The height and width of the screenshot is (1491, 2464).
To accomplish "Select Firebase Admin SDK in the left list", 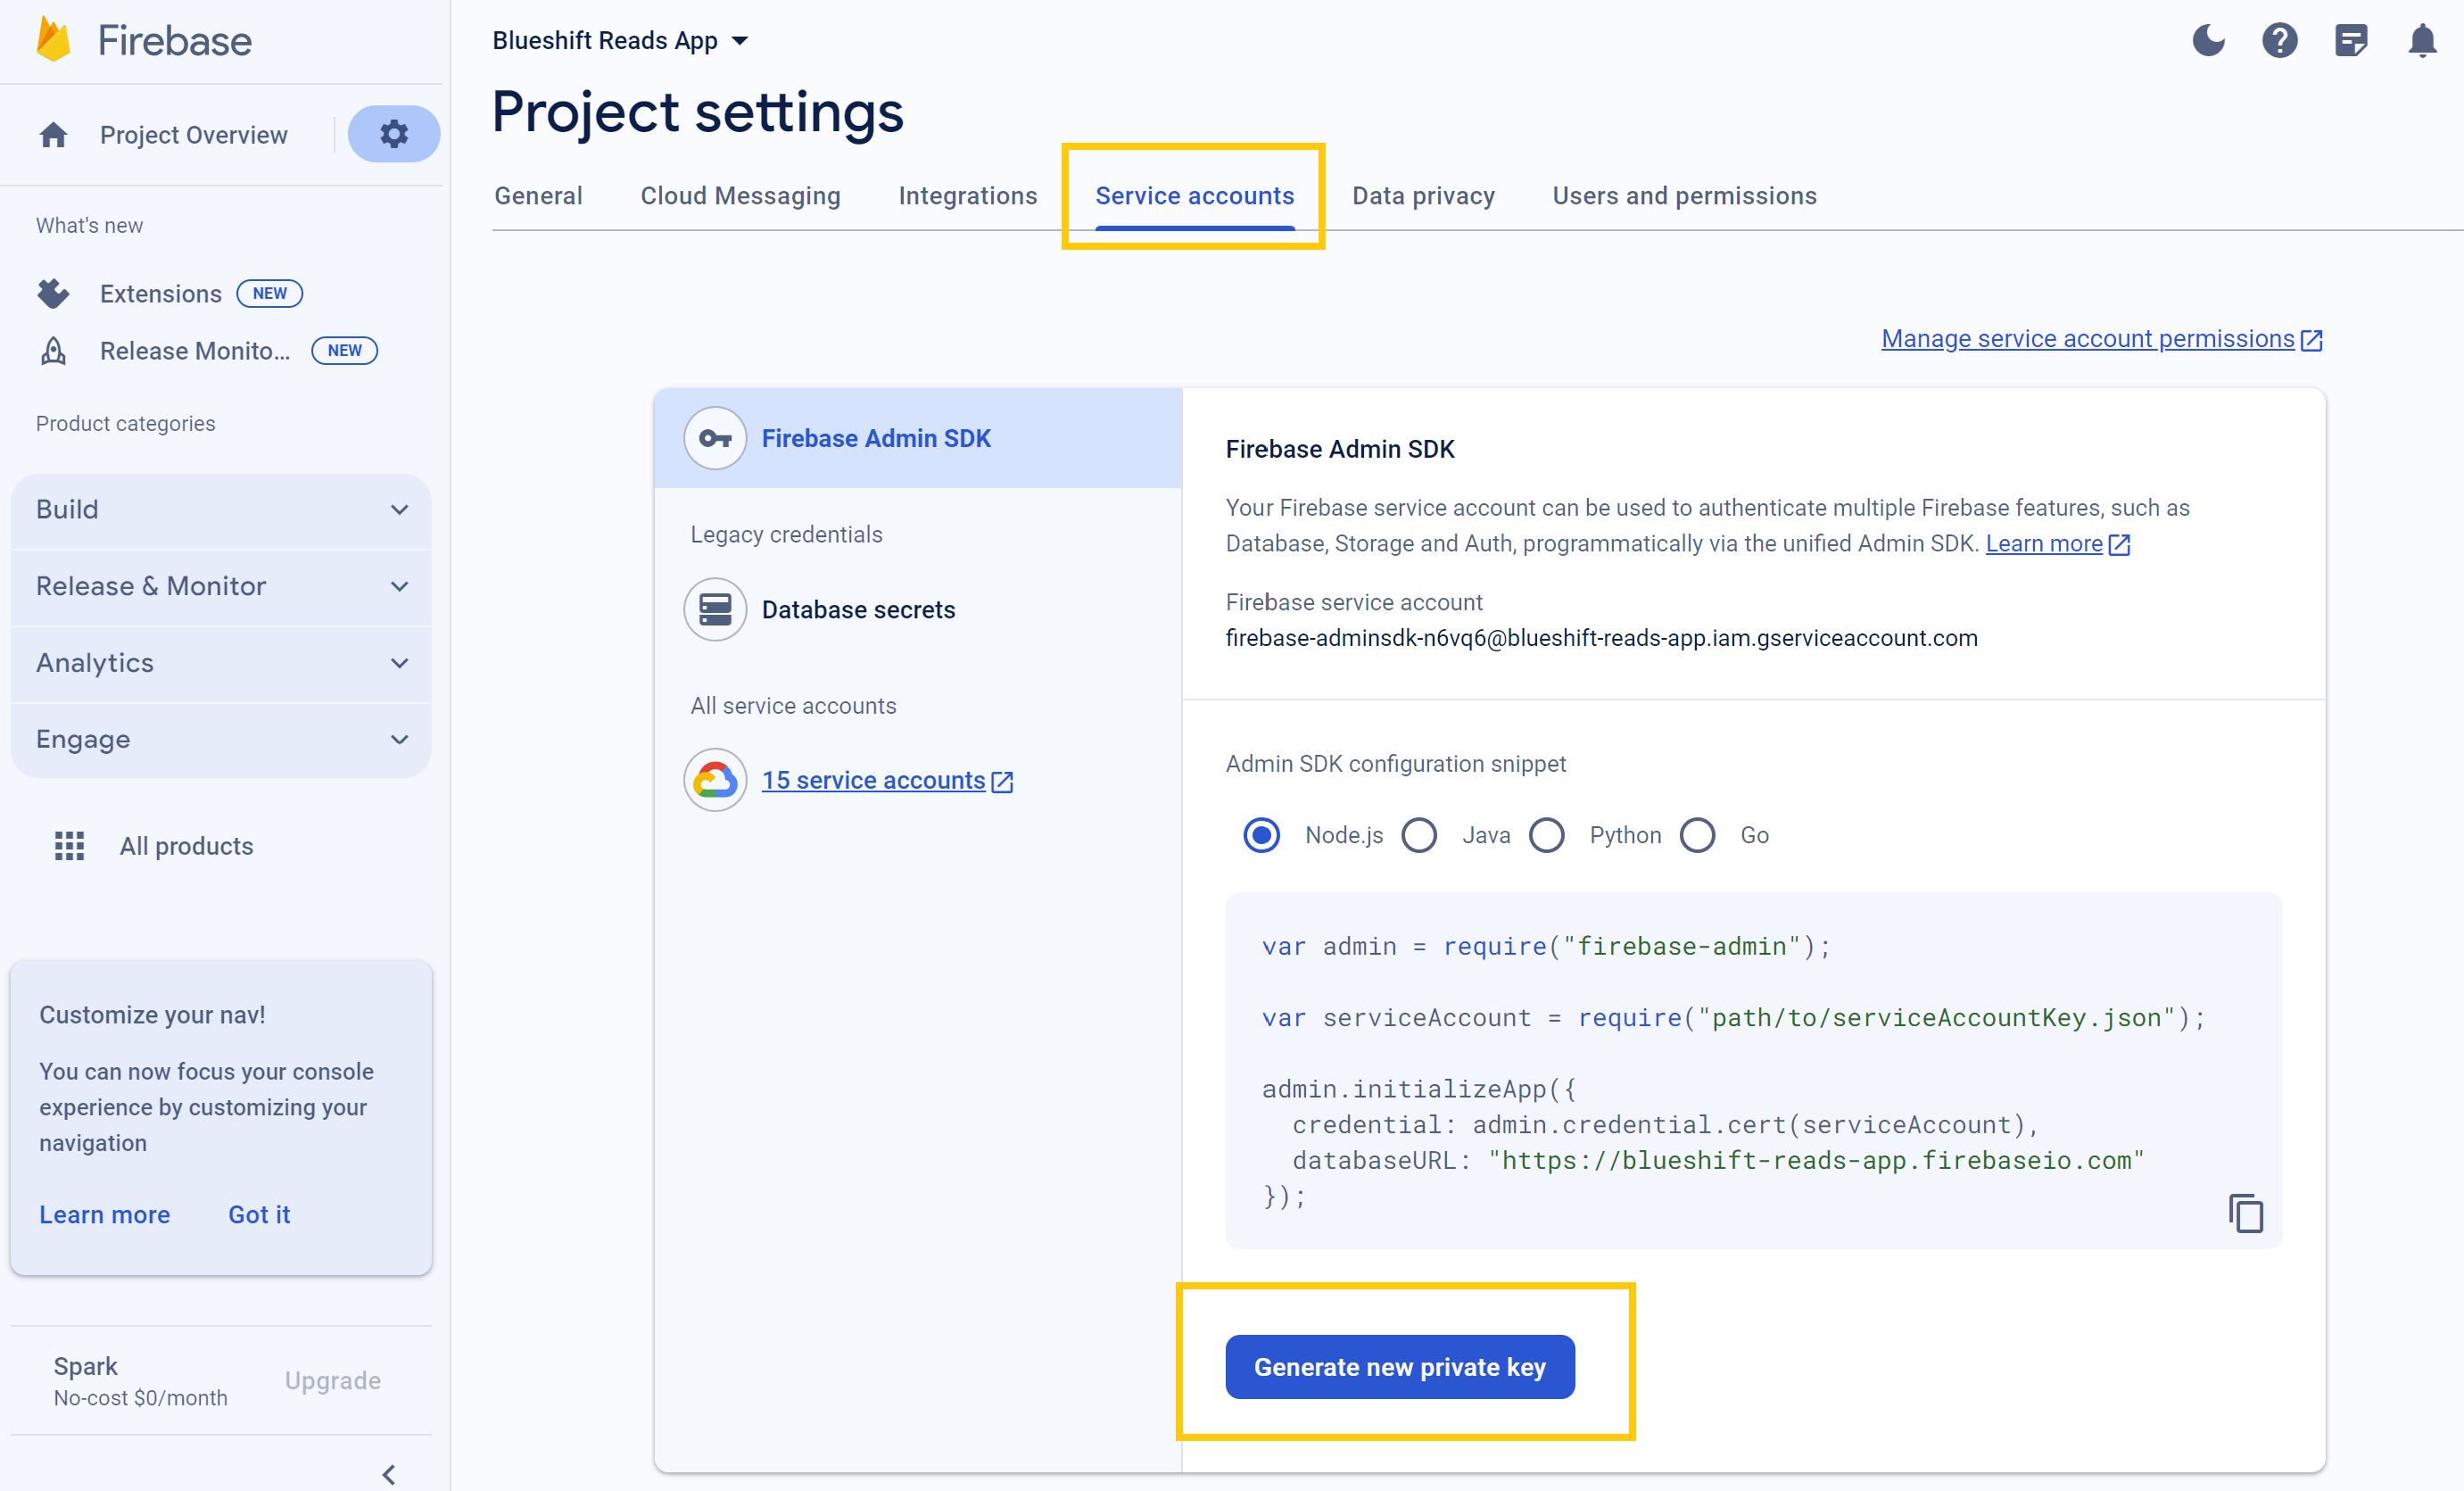I will [917, 438].
